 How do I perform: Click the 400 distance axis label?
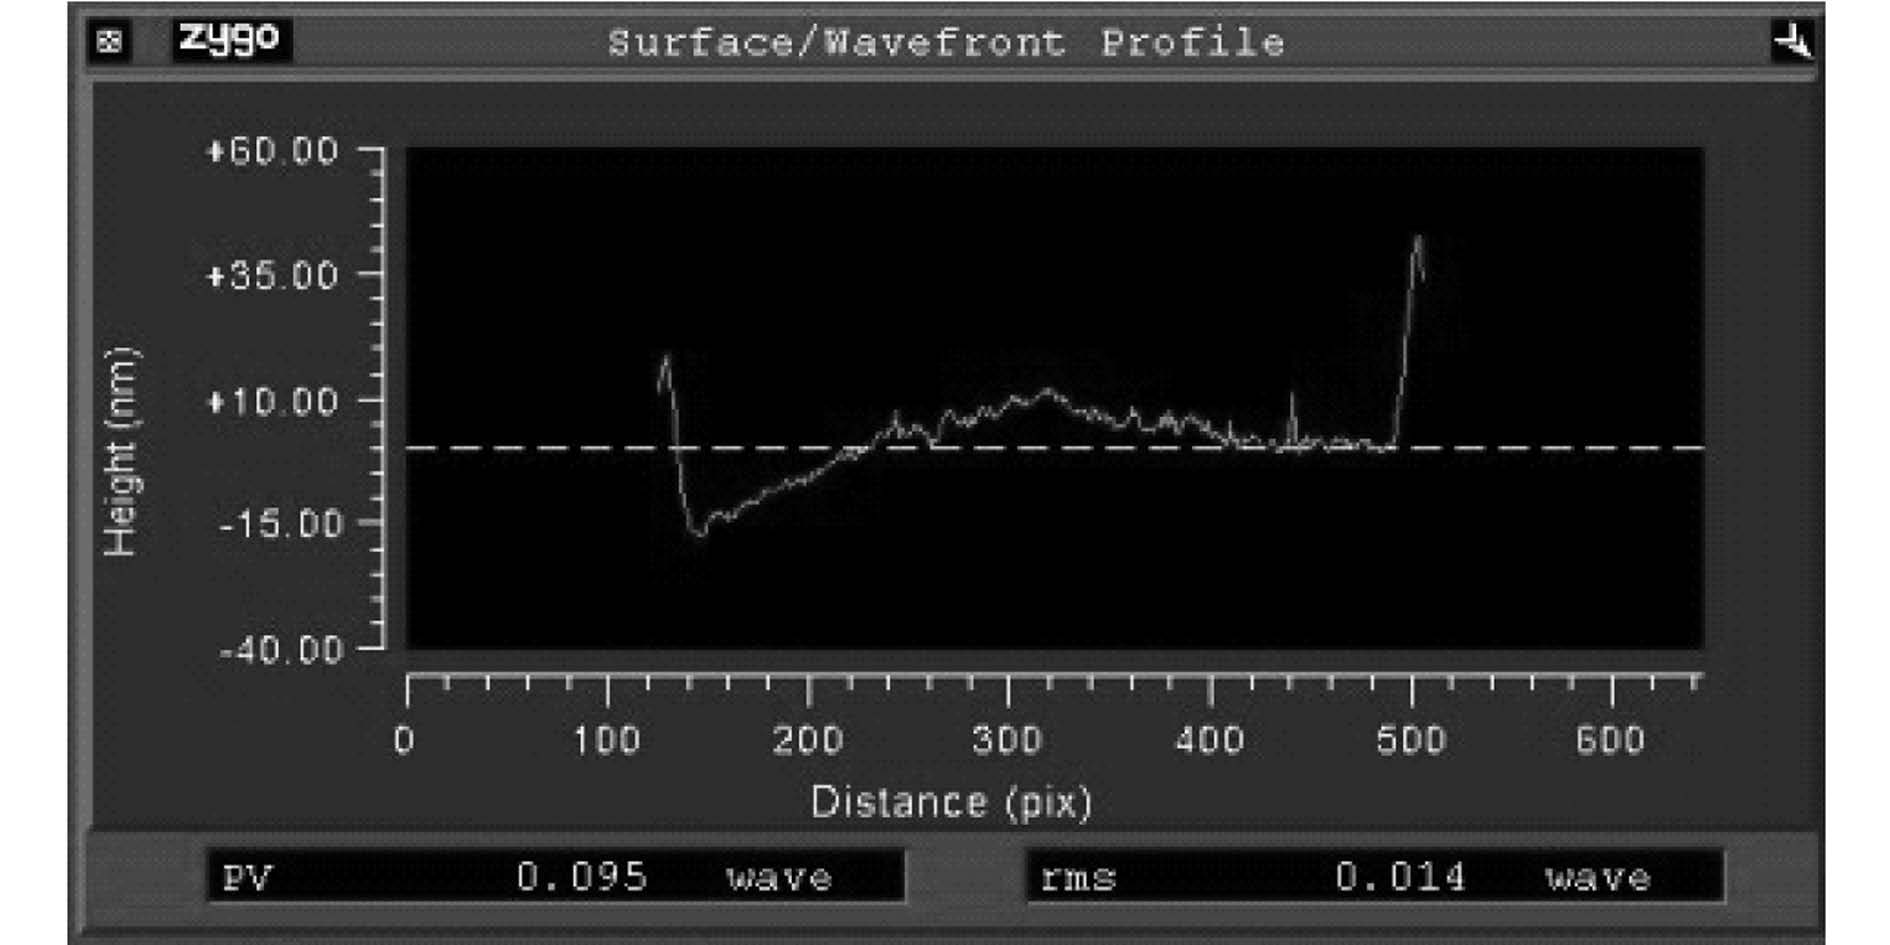coord(1210,740)
